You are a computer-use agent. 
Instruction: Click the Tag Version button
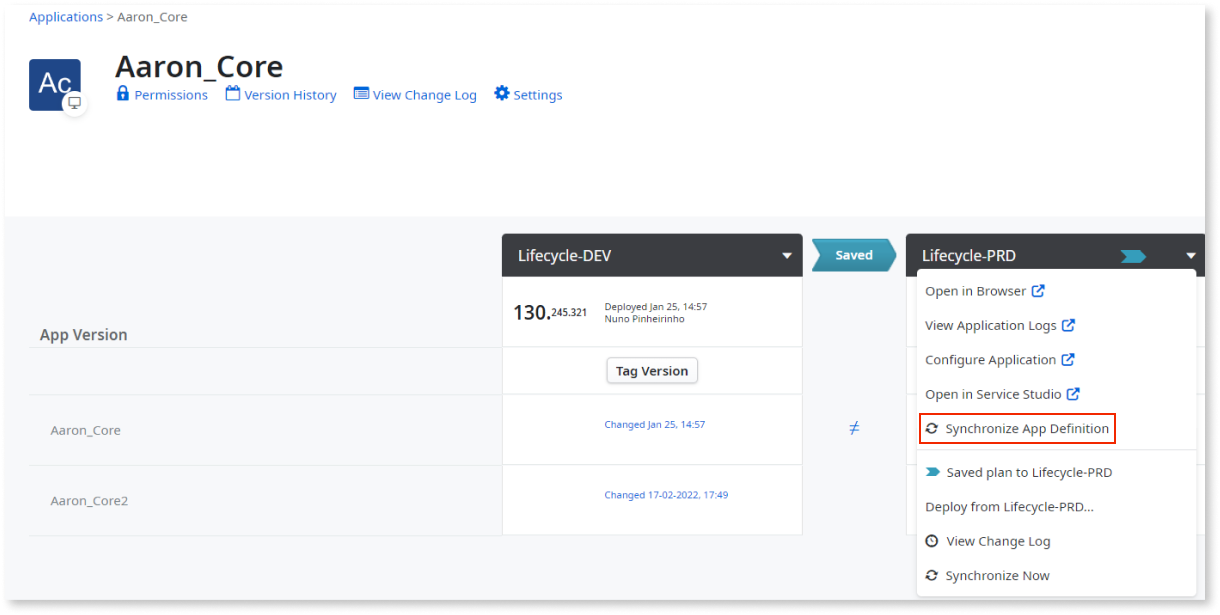pos(652,370)
